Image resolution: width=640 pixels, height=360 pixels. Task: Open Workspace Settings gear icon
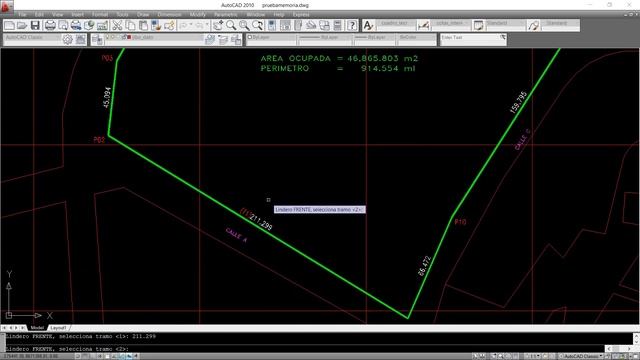pyautogui.click(x=67, y=40)
